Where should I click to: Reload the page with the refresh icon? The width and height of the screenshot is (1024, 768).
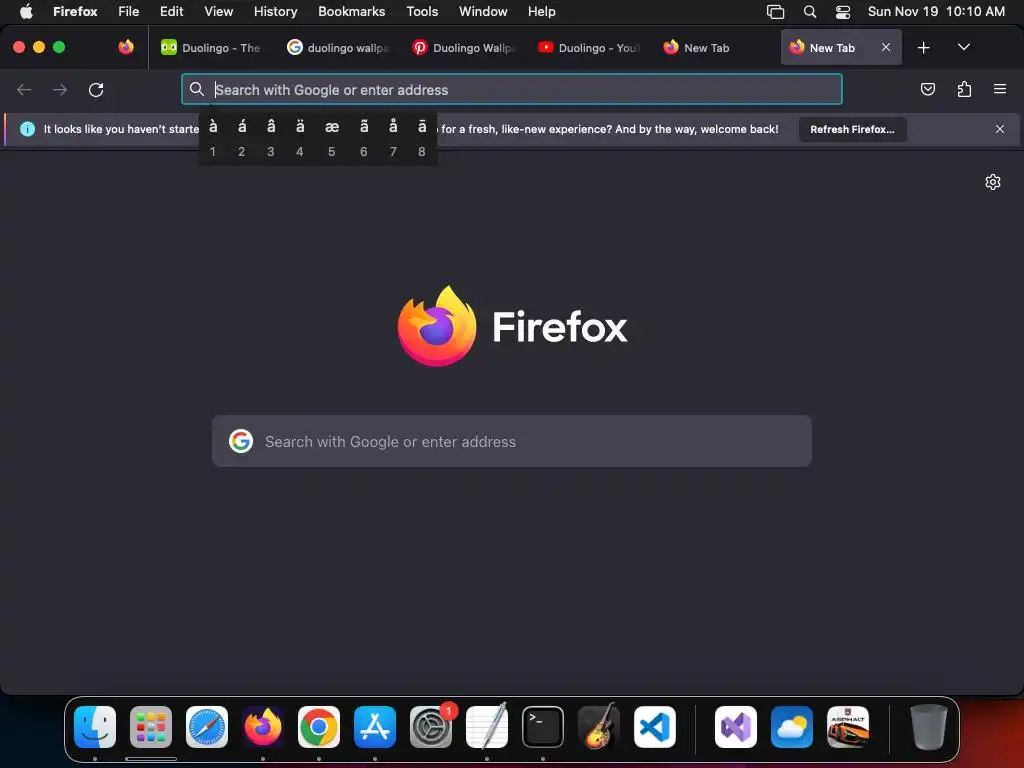pyautogui.click(x=96, y=89)
